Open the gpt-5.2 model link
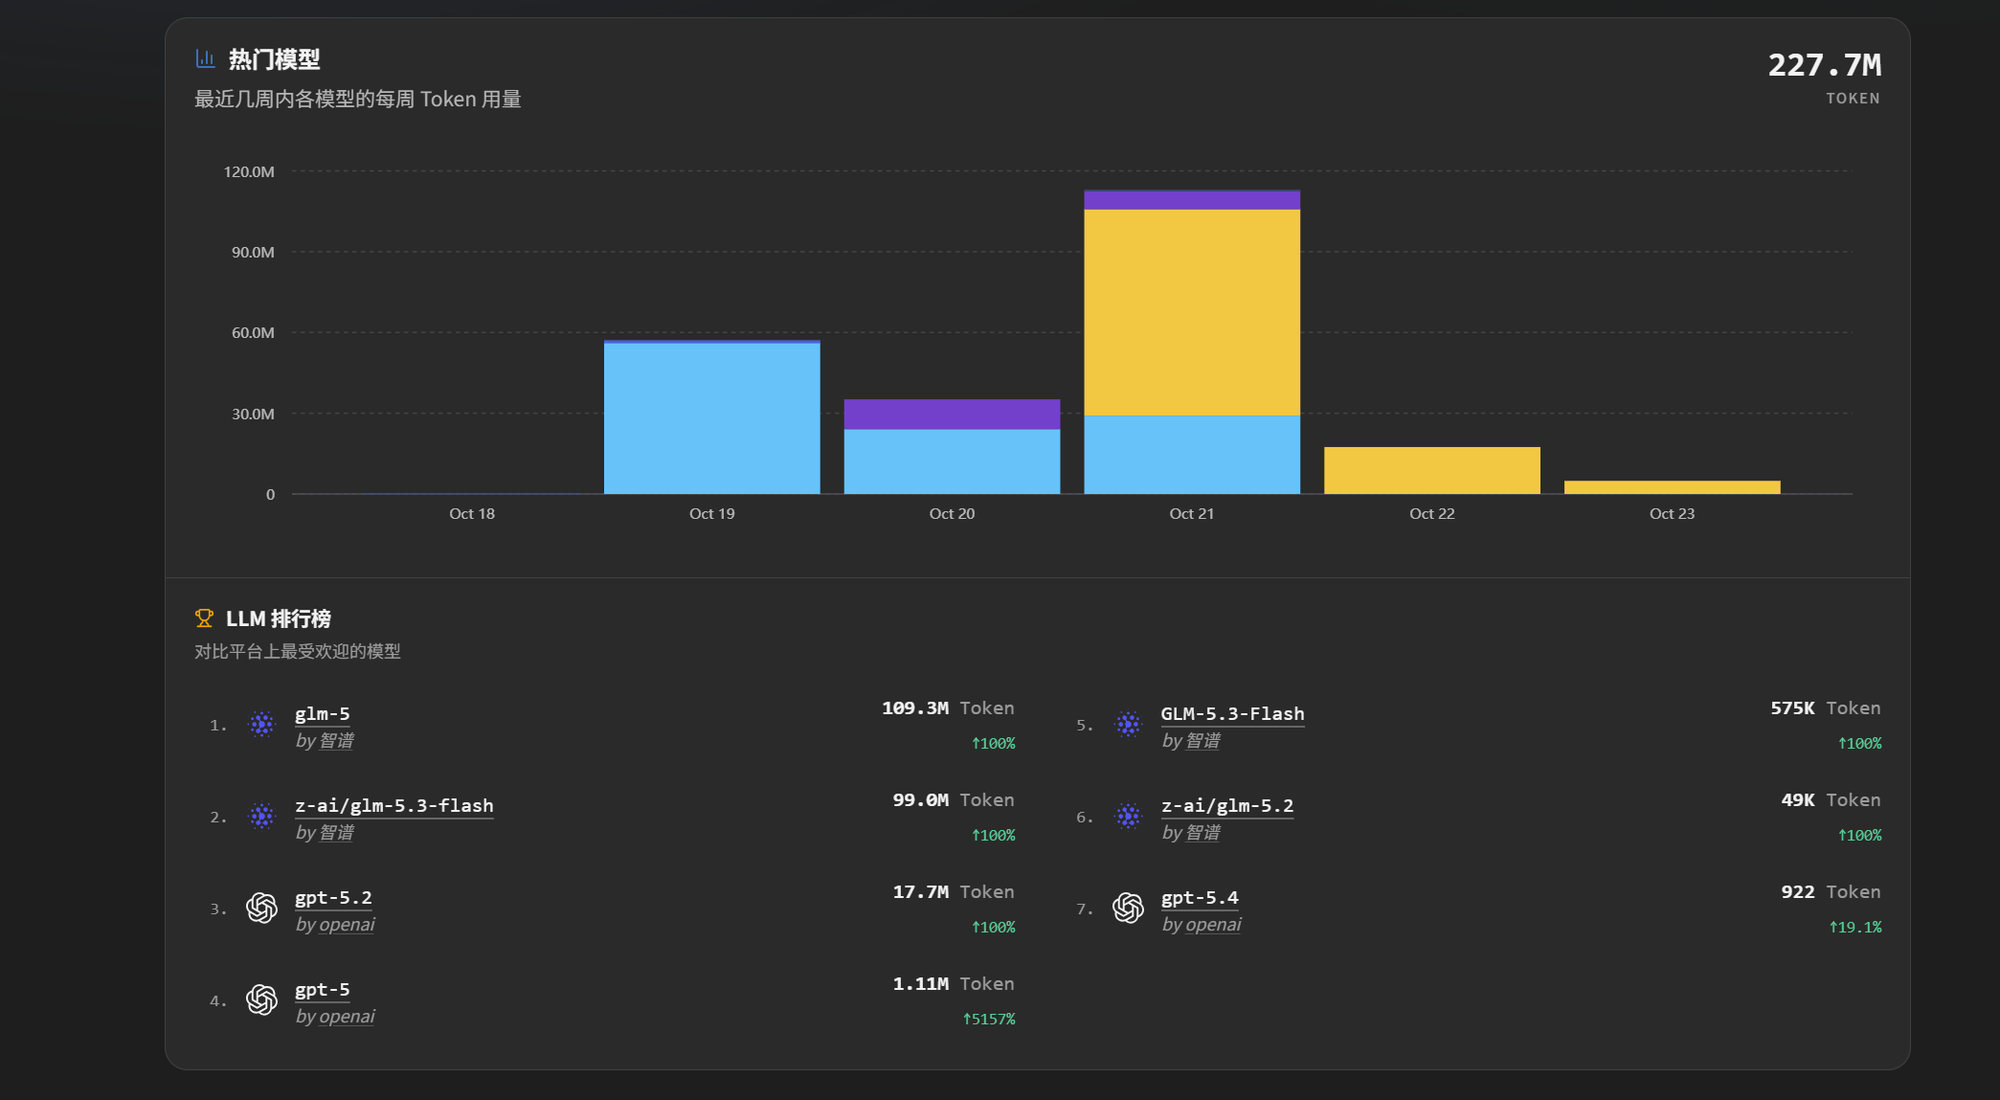Image resolution: width=2000 pixels, height=1100 pixels. point(333,898)
